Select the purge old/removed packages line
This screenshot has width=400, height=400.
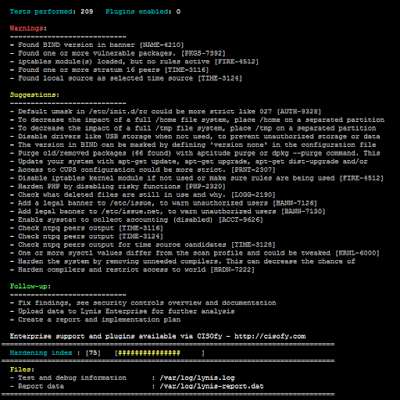[x=195, y=153]
